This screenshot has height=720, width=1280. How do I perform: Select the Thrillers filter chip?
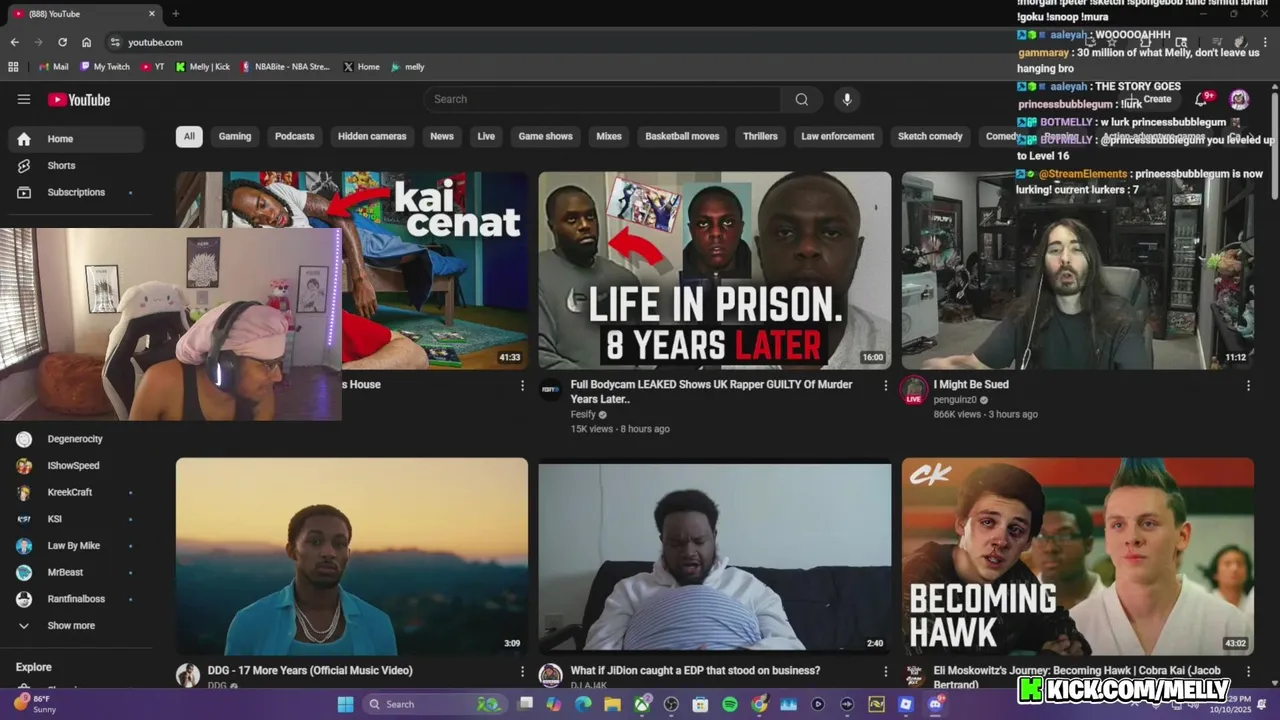coord(760,136)
